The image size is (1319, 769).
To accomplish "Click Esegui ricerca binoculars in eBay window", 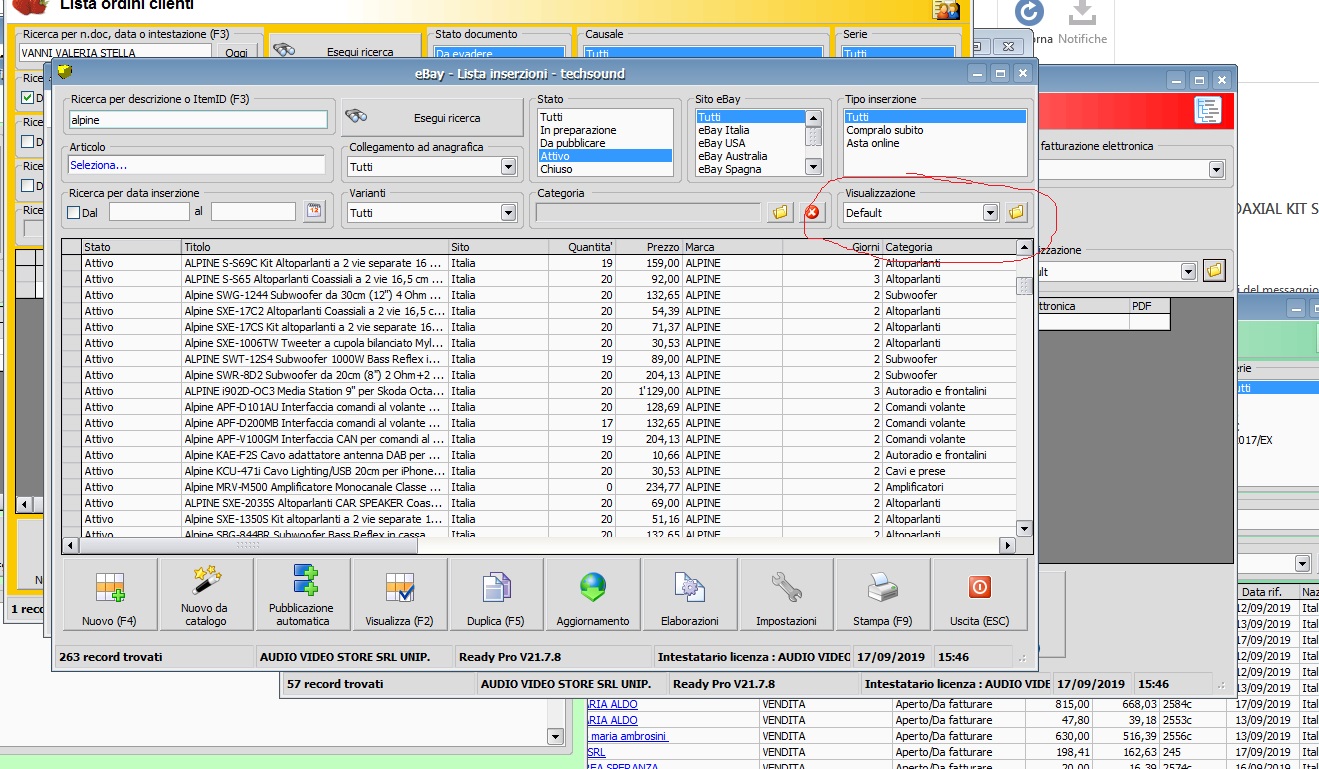I will 432,118.
